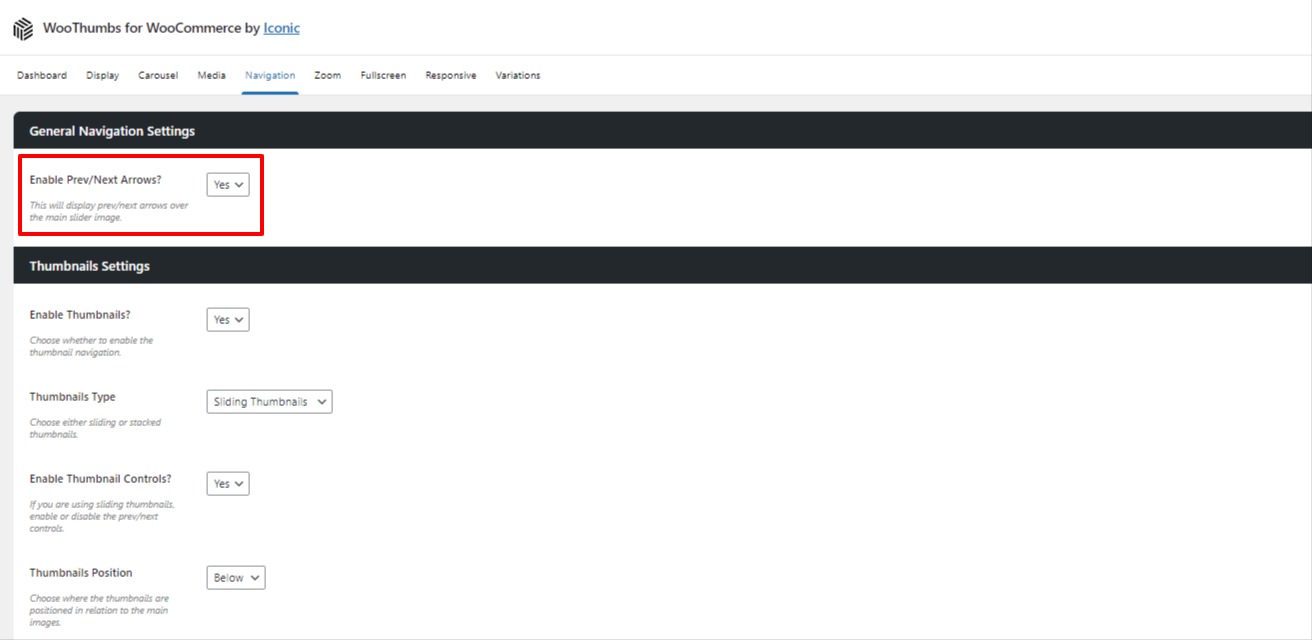
Task: Click the WooThumbs cube logo icon
Action: pyautogui.click(x=22, y=27)
